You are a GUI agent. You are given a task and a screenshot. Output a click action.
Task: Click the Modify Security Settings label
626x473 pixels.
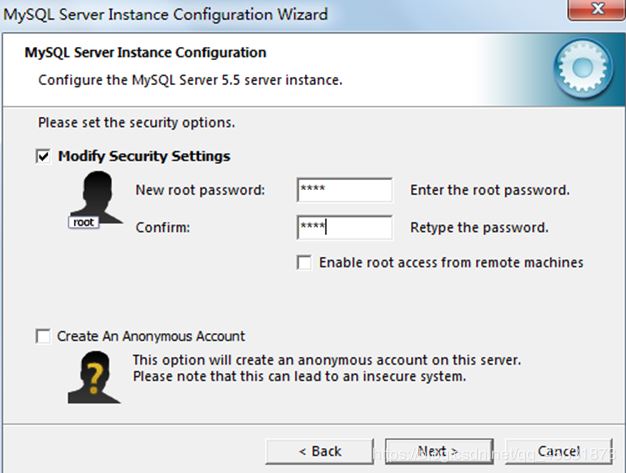coord(144,157)
